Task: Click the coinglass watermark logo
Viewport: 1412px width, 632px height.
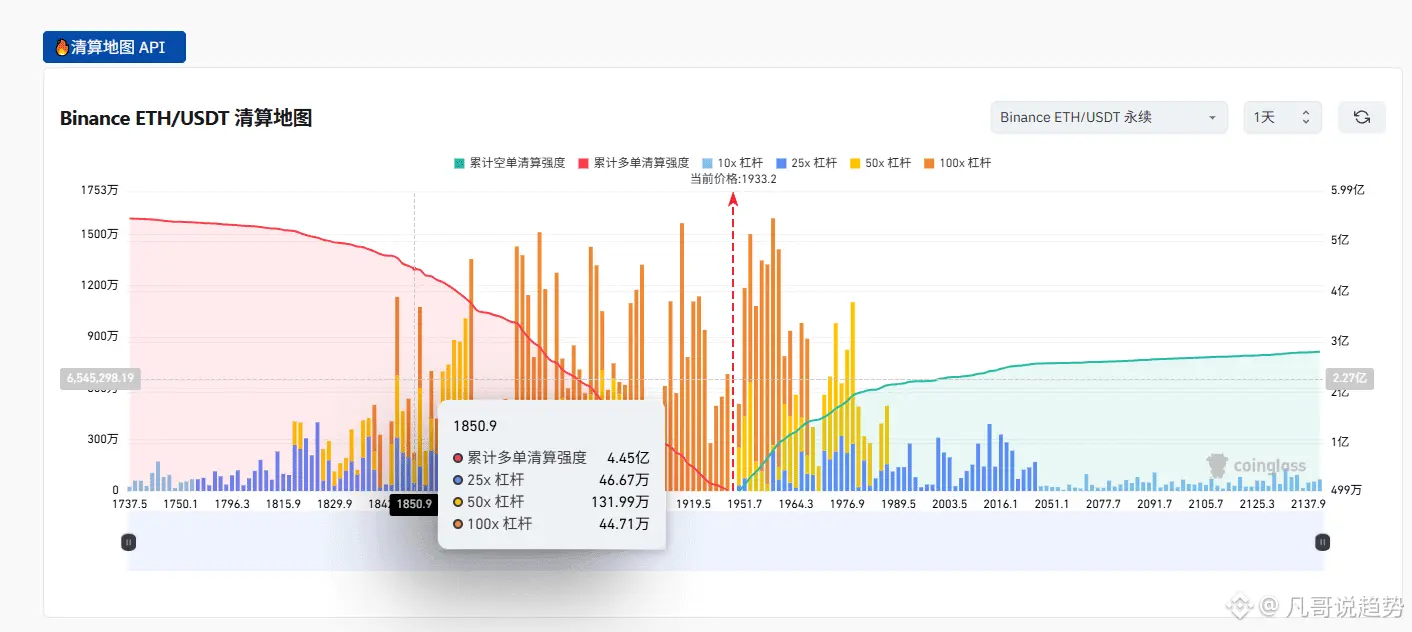Action: [x=1255, y=466]
